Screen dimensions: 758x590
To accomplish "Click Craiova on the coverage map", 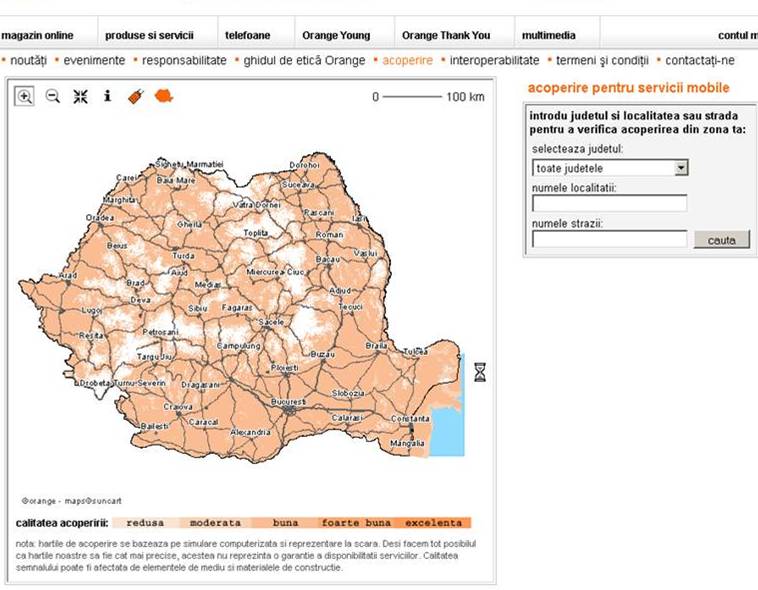I will 178,407.
